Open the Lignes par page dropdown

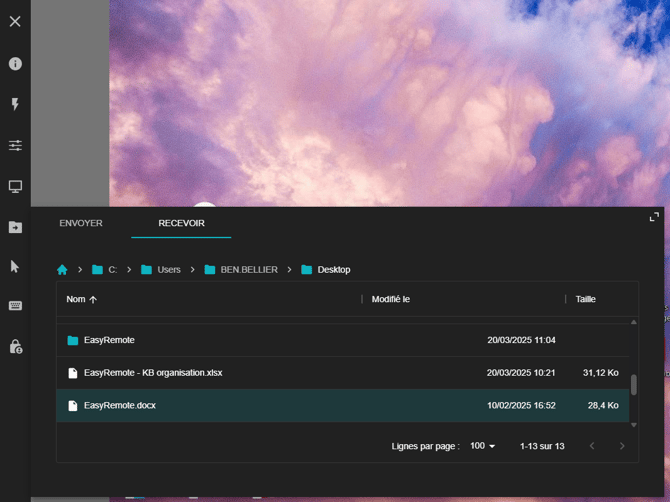[482, 446]
